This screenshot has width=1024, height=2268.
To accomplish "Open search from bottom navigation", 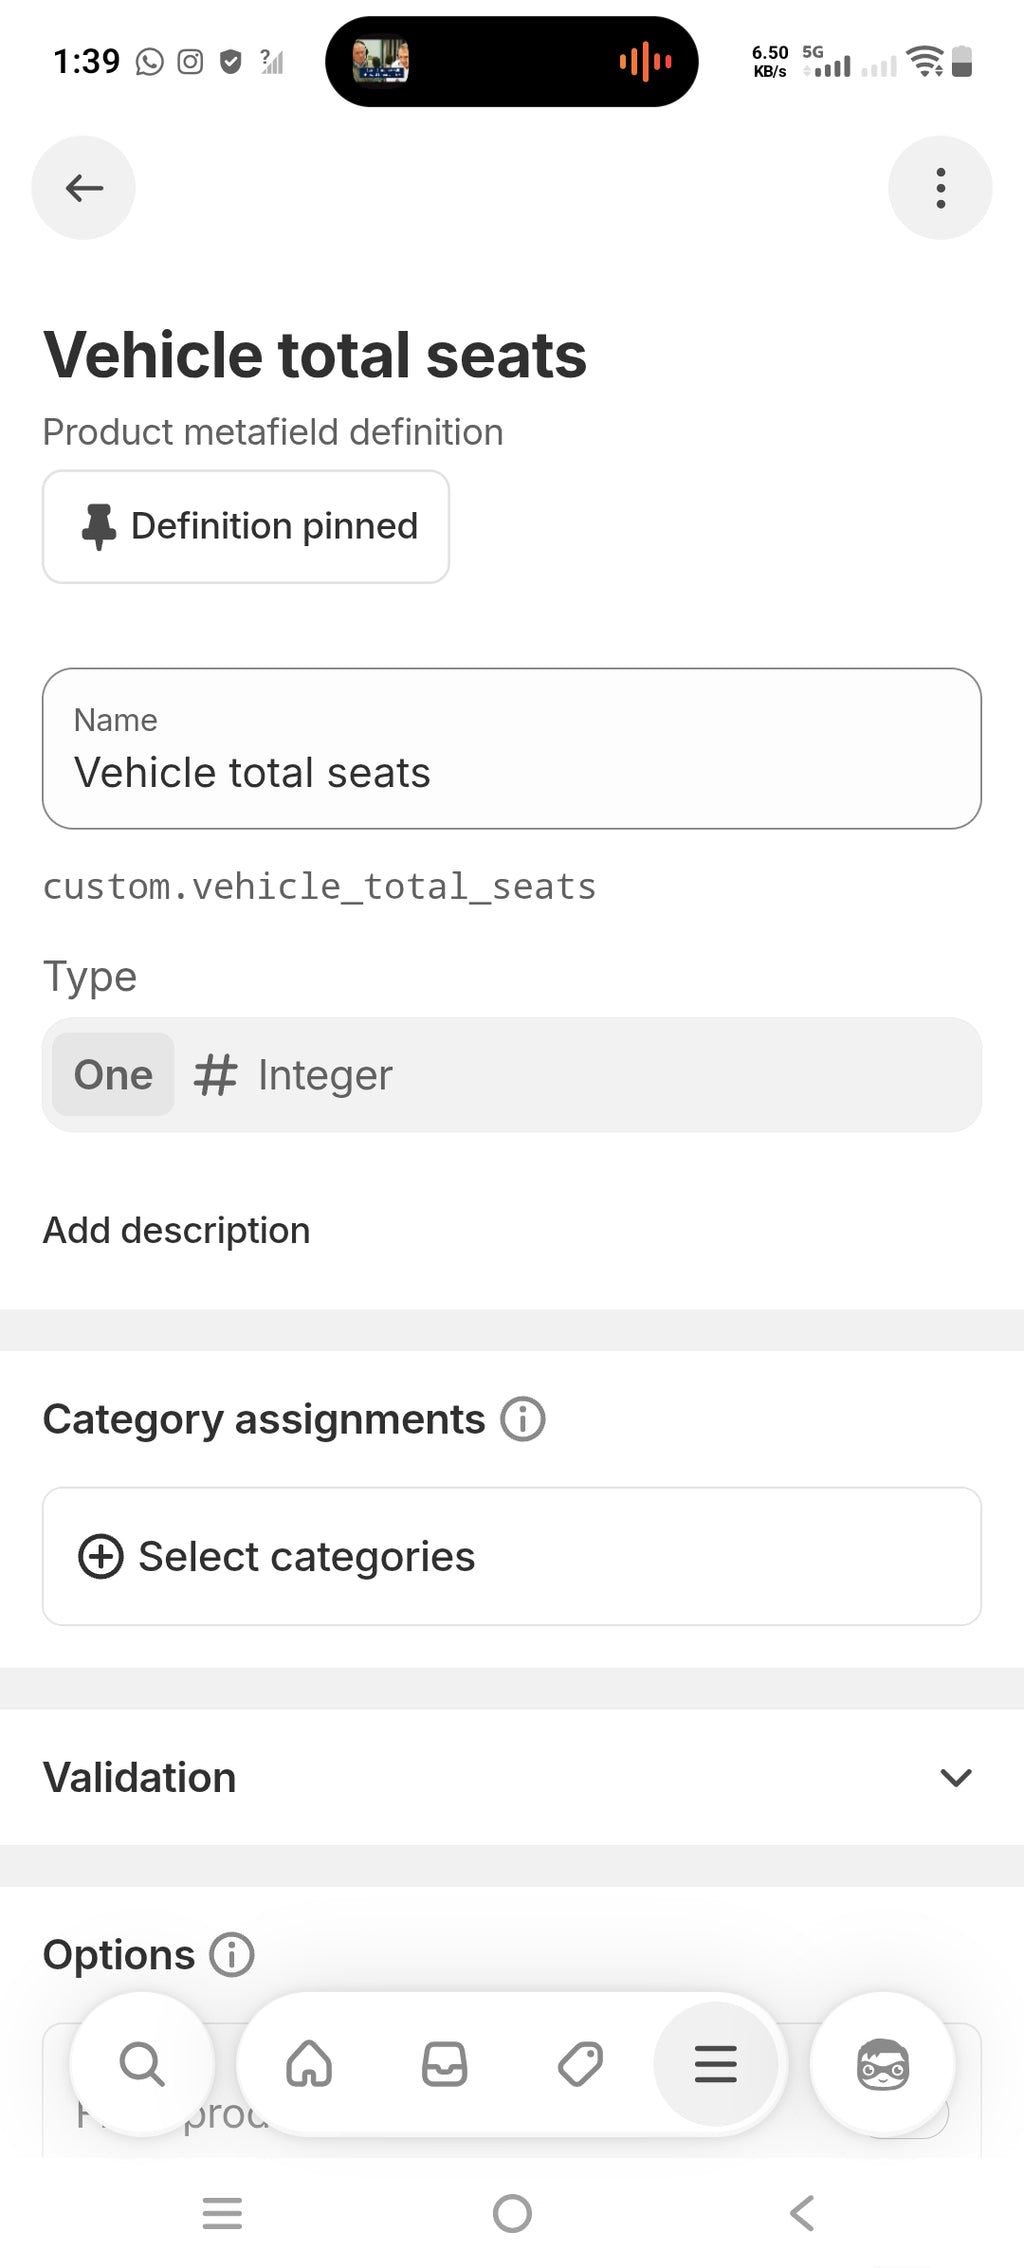I will coord(142,2064).
